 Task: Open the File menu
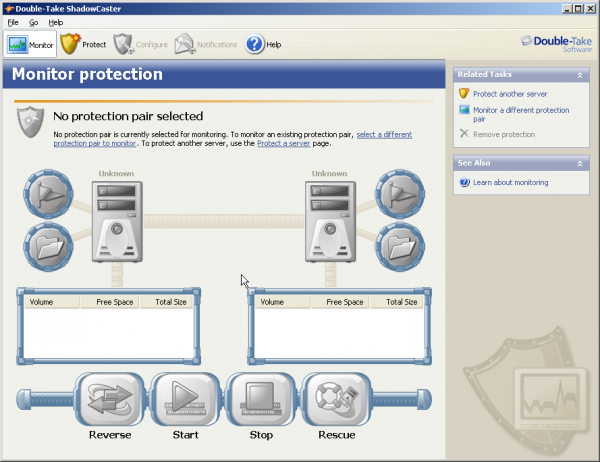coord(13,23)
